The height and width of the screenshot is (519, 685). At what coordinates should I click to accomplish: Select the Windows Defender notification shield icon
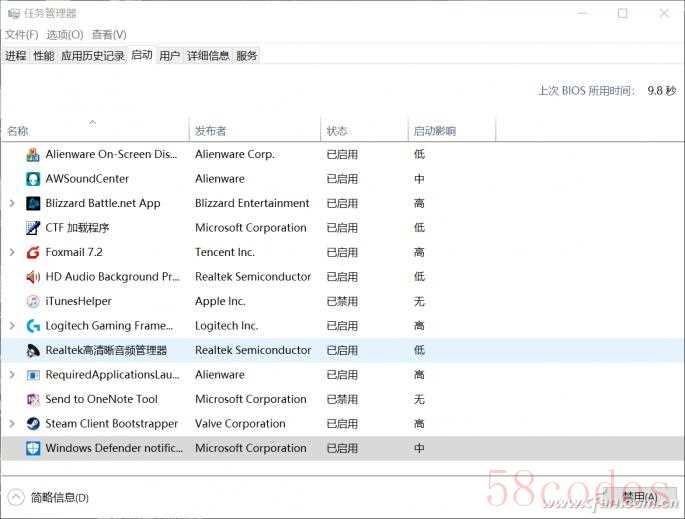point(33,448)
